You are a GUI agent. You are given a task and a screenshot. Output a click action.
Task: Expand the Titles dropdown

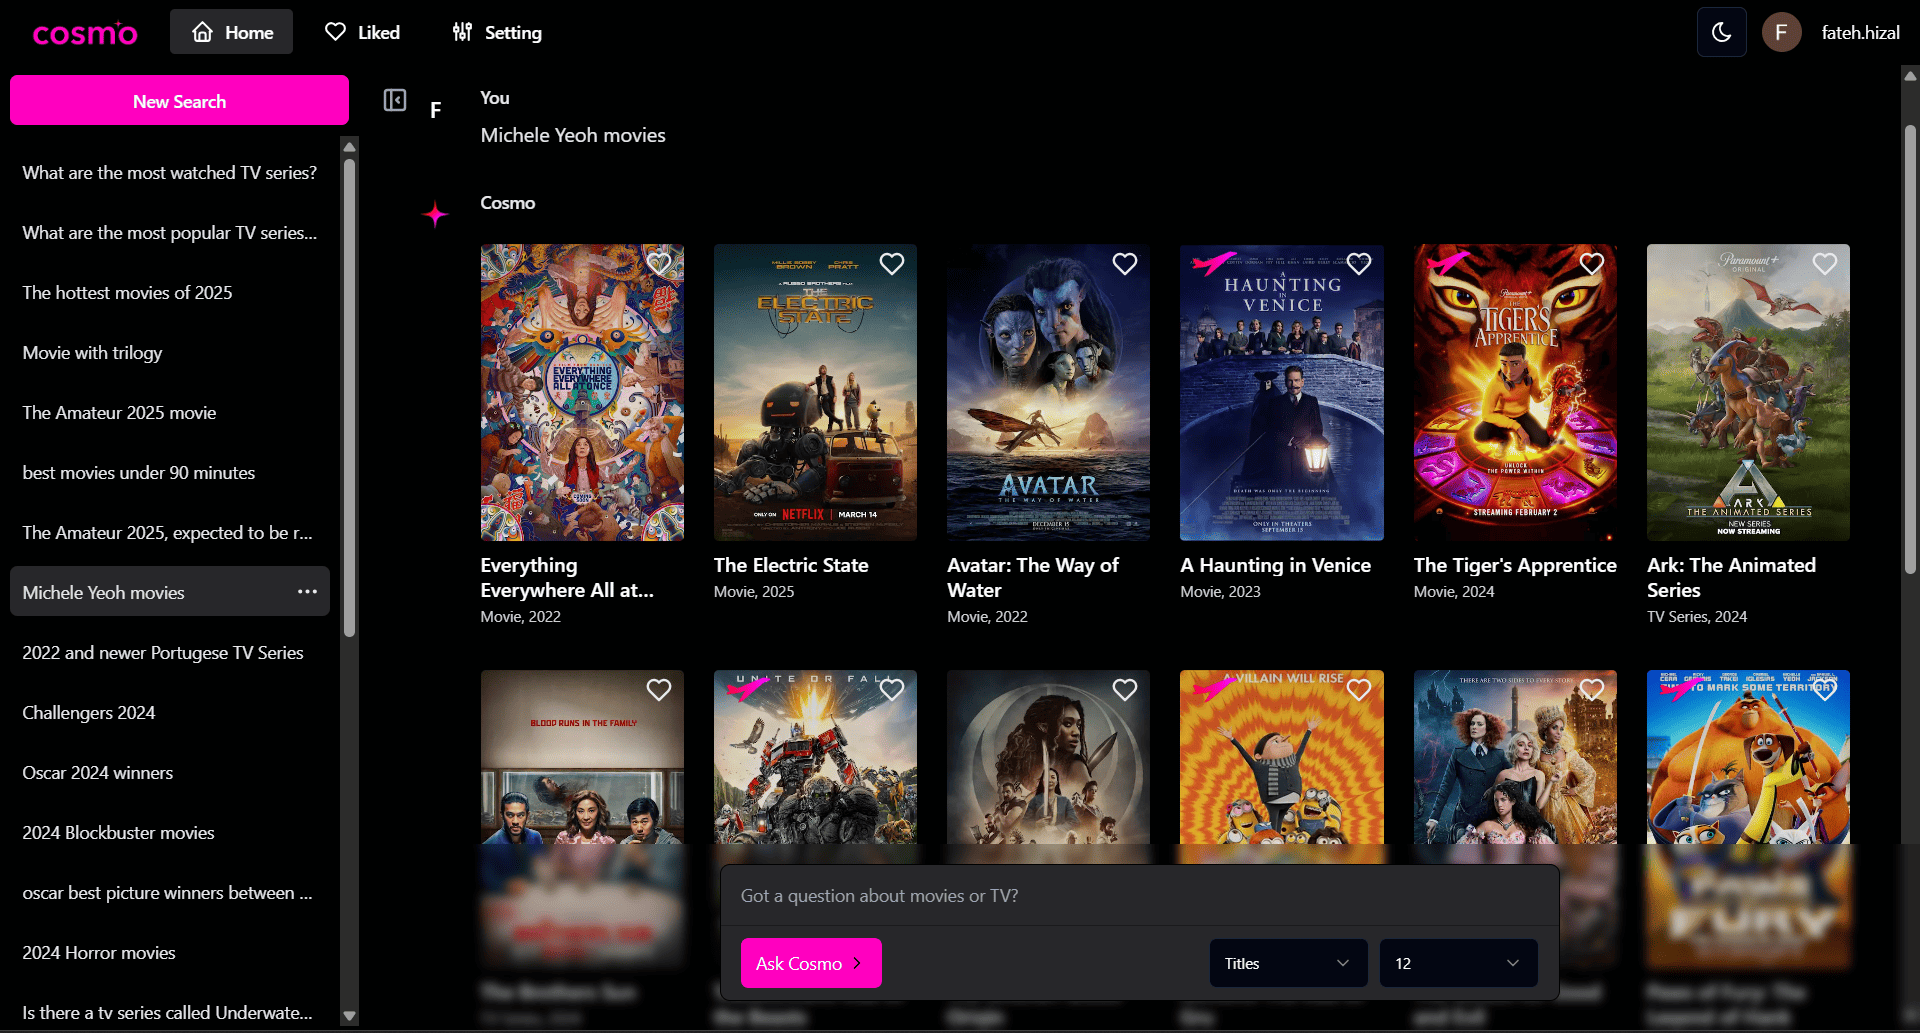point(1287,963)
